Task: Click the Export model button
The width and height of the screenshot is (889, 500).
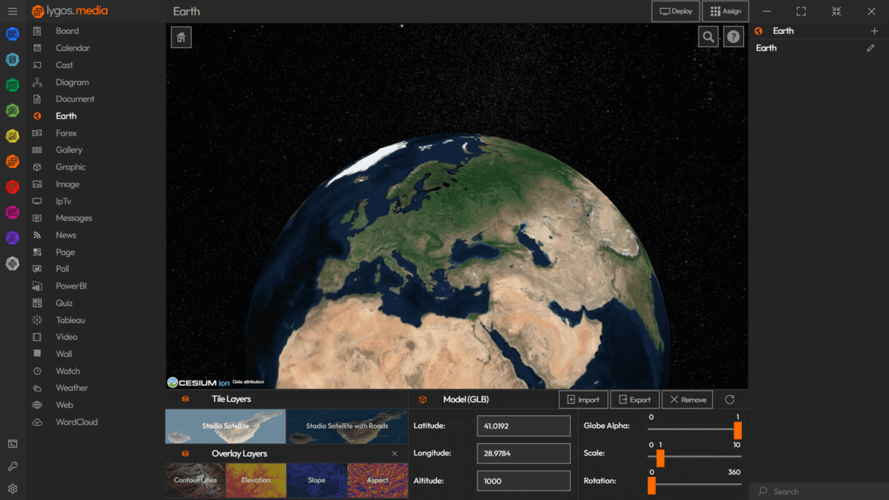Action: (x=634, y=400)
